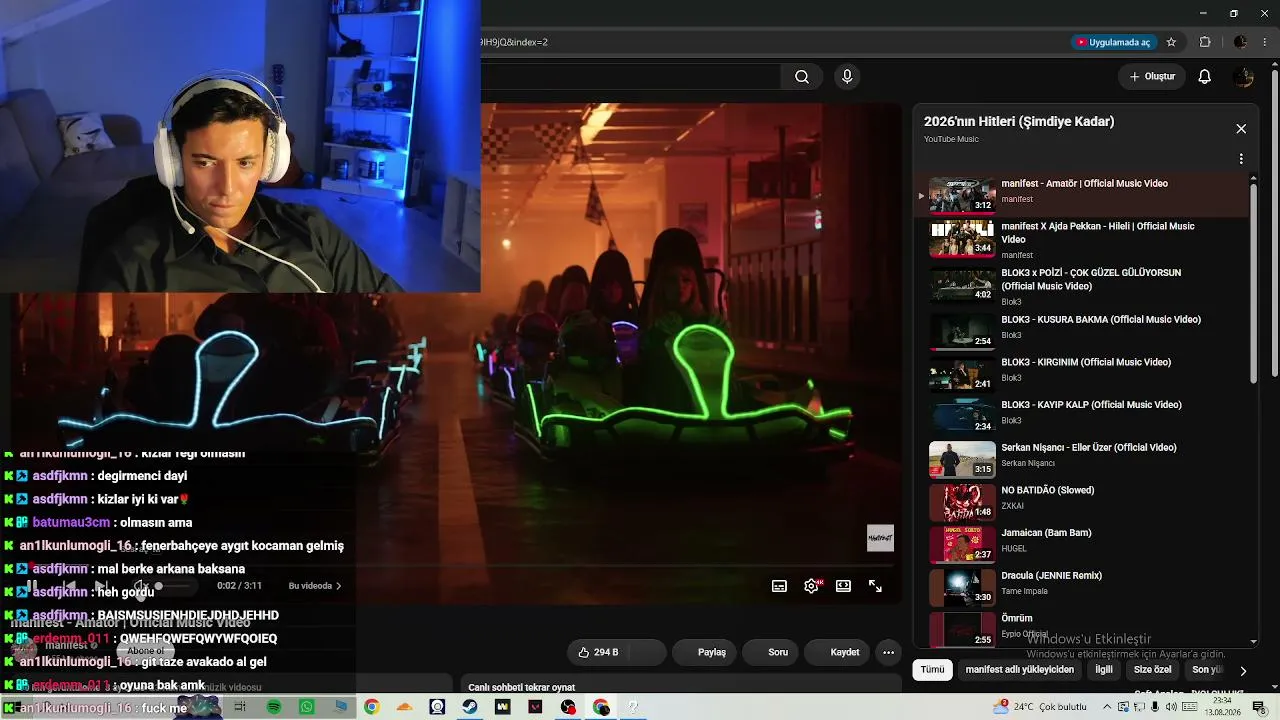1280x720 pixels.
Task: Show more filter chips with right arrow
Action: pyautogui.click(x=1243, y=671)
